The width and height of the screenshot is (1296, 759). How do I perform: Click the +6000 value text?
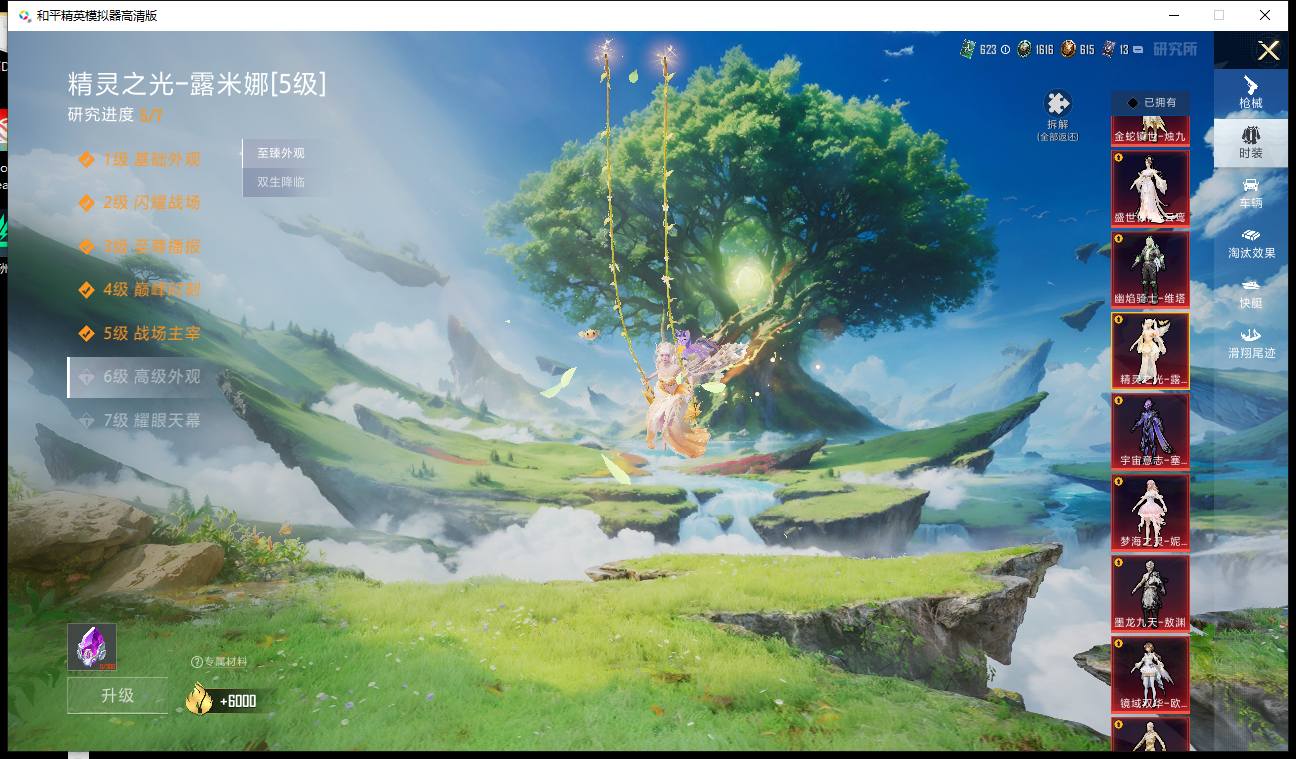pos(238,701)
